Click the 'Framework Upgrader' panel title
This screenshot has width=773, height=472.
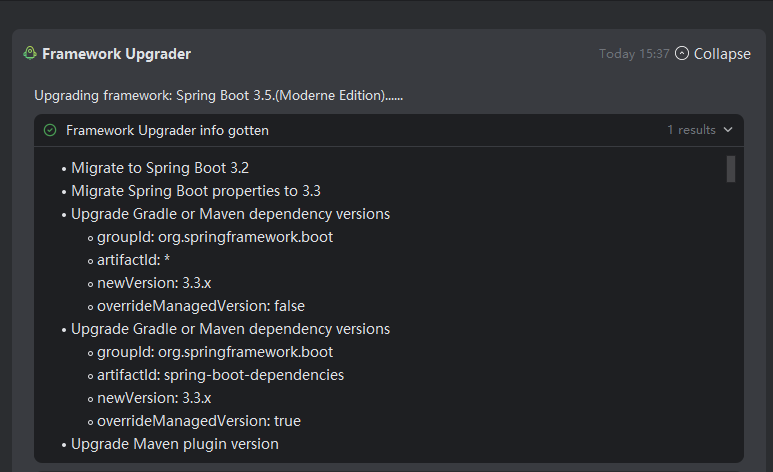point(116,54)
